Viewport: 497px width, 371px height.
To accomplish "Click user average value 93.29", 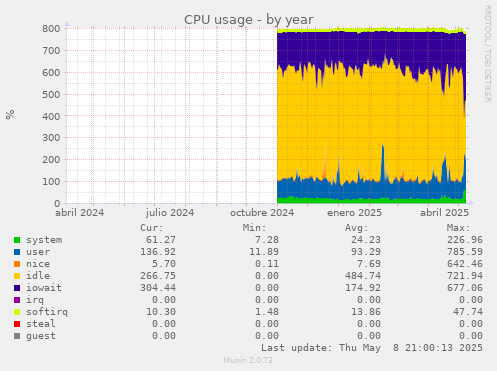I will click(366, 252).
